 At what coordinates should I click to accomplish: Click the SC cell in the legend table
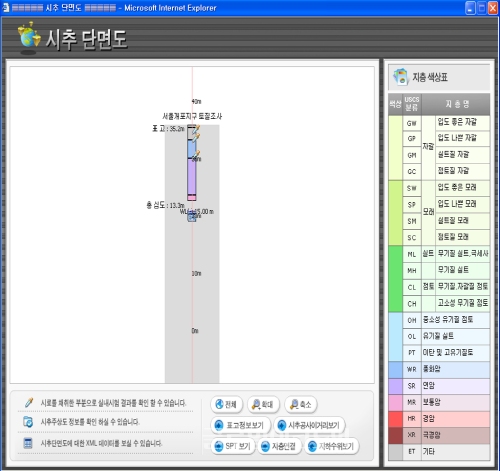click(x=412, y=237)
